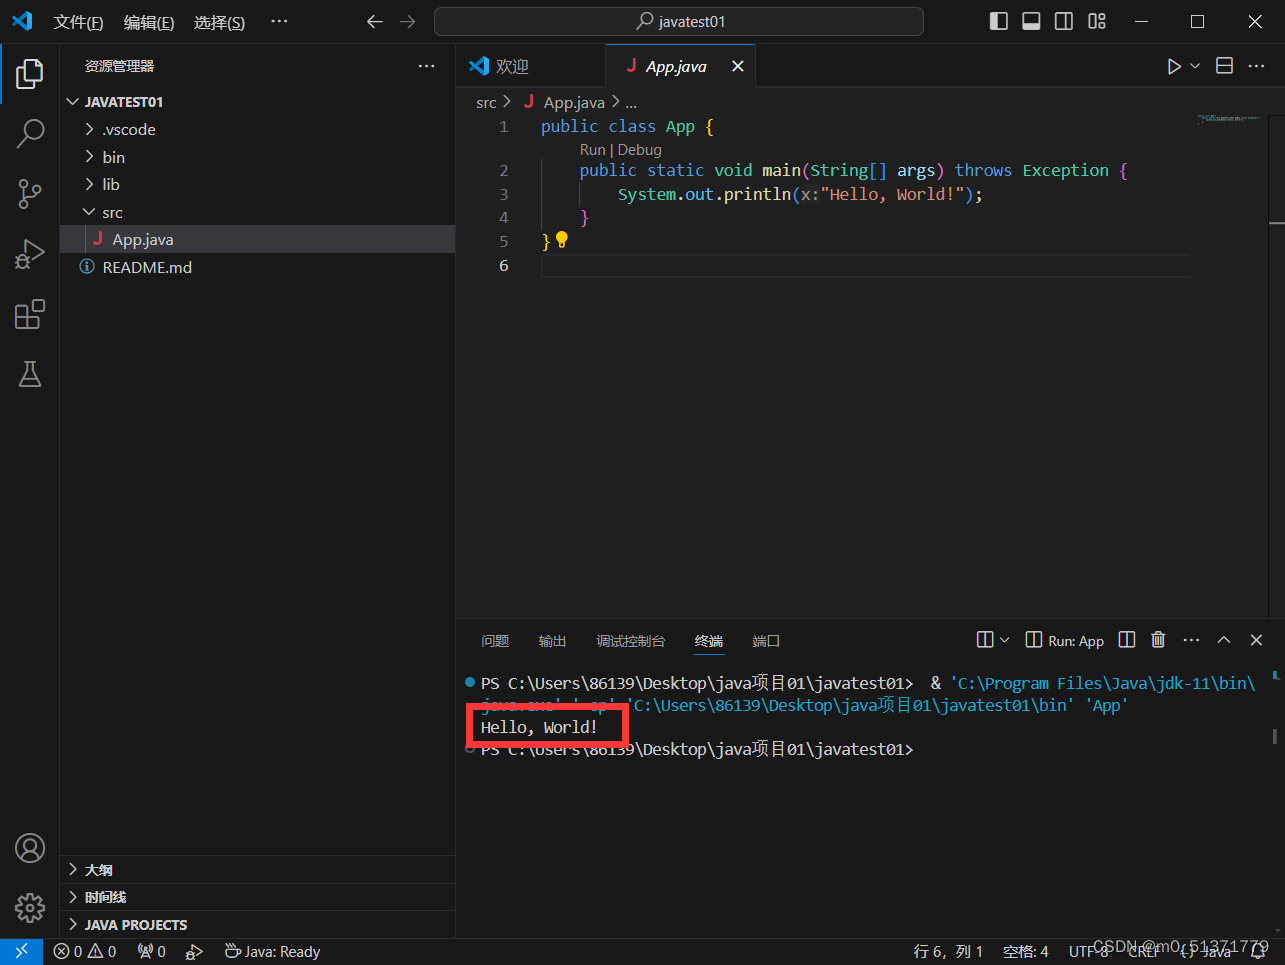Open Explorer more actions ellipsis
The height and width of the screenshot is (965, 1285).
[427, 66]
